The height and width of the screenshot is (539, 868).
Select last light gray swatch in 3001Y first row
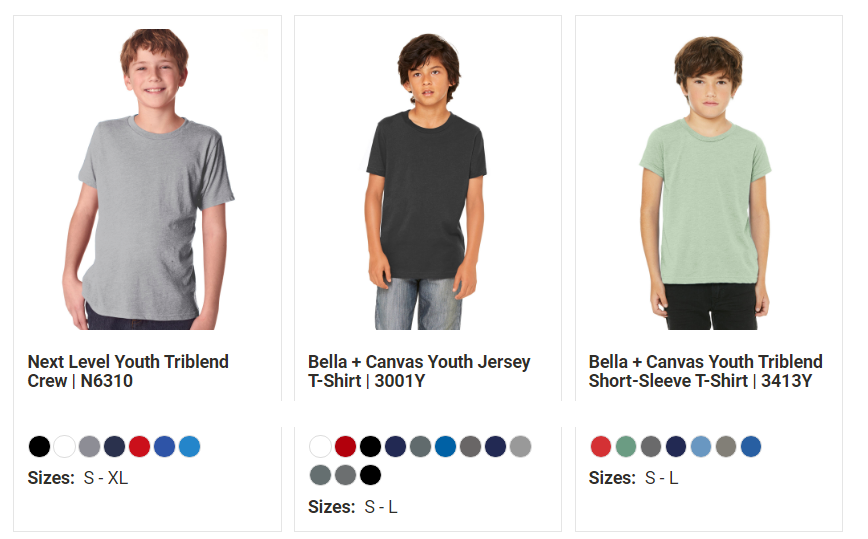click(x=520, y=446)
